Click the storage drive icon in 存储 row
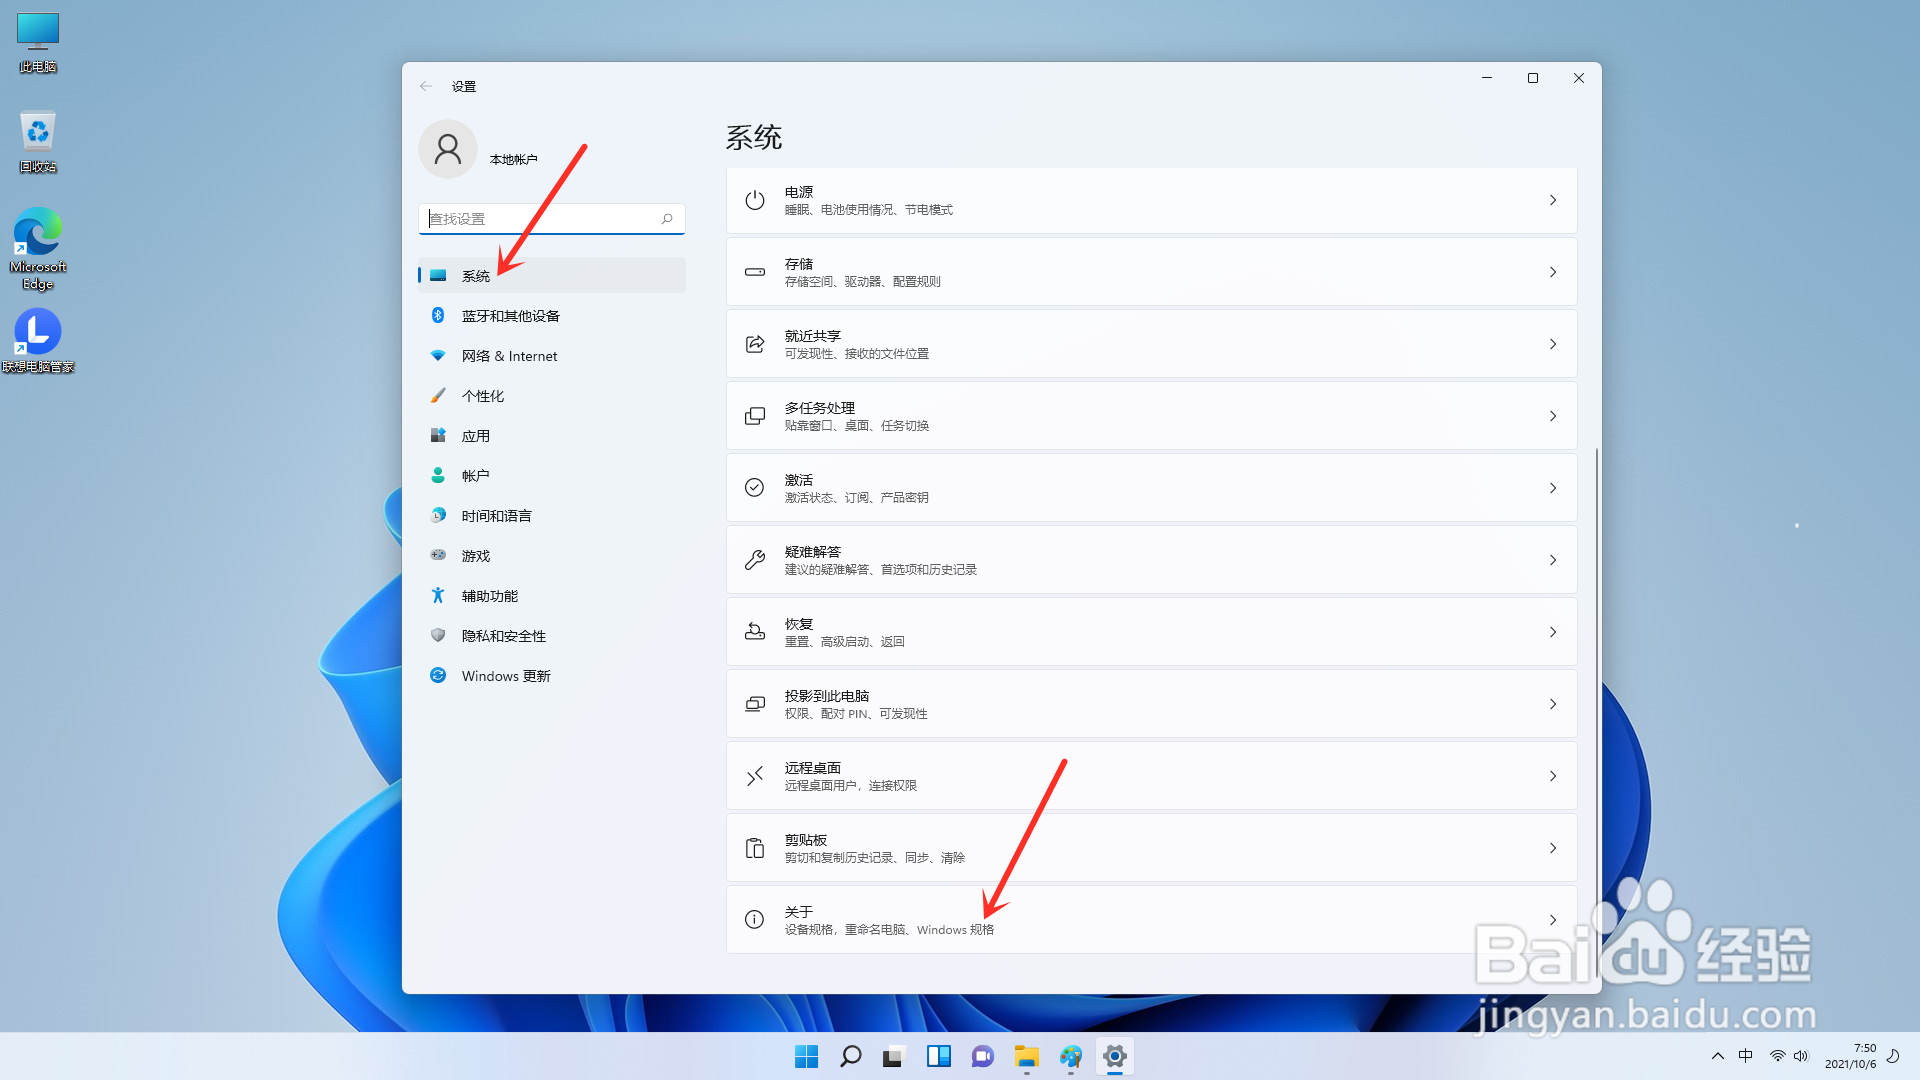This screenshot has height=1080, width=1920. tap(755, 272)
